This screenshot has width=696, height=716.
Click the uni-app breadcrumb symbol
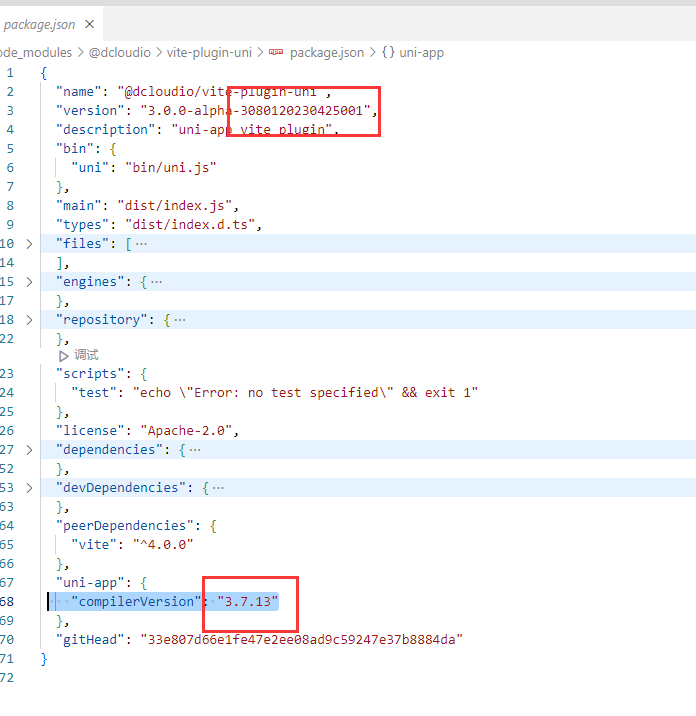[422, 53]
